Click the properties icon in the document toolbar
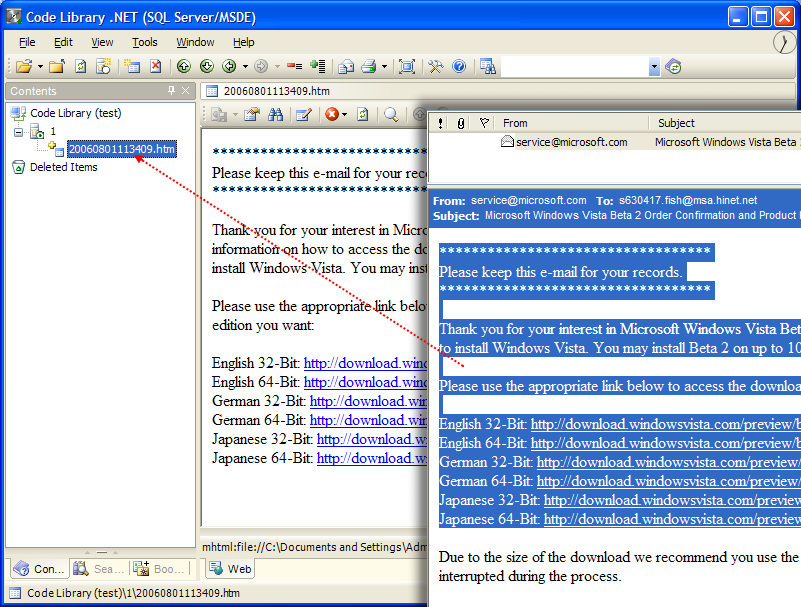This screenshot has height=607, width=801. (252, 114)
